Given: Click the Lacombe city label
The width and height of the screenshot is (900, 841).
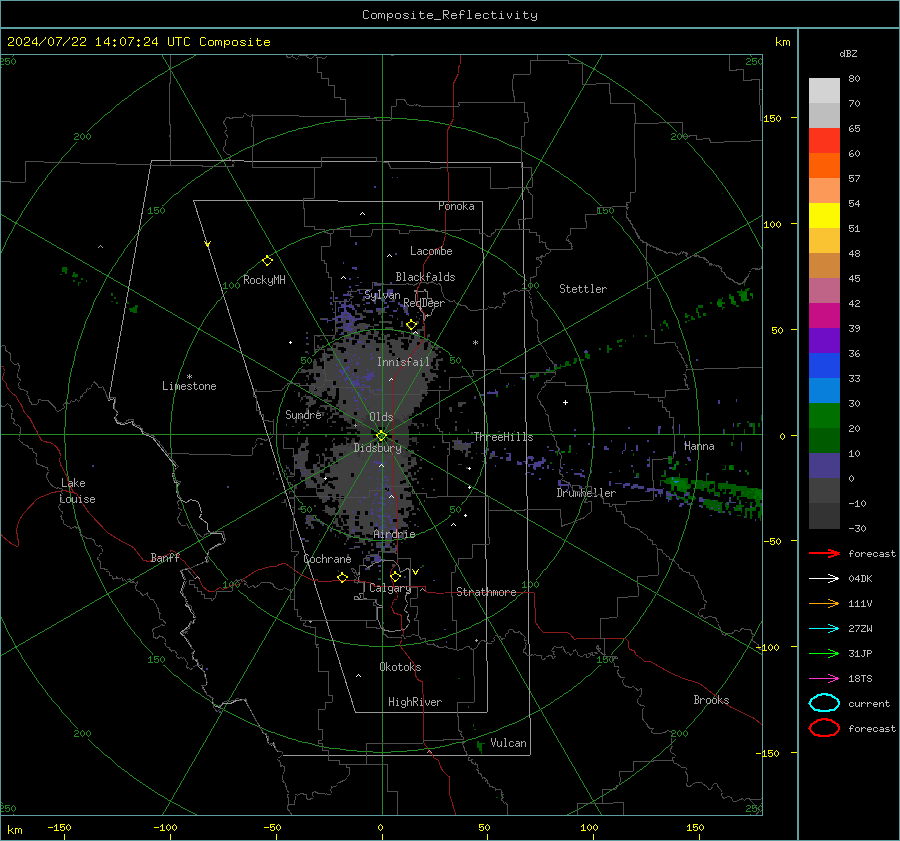Looking at the screenshot, I should (431, 251).
